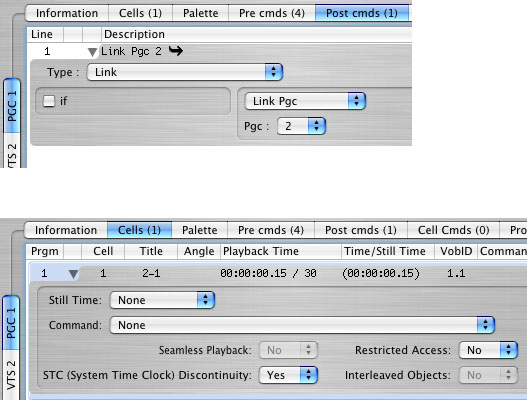
Task: Click the VobID column header
Action: (456, 251)
